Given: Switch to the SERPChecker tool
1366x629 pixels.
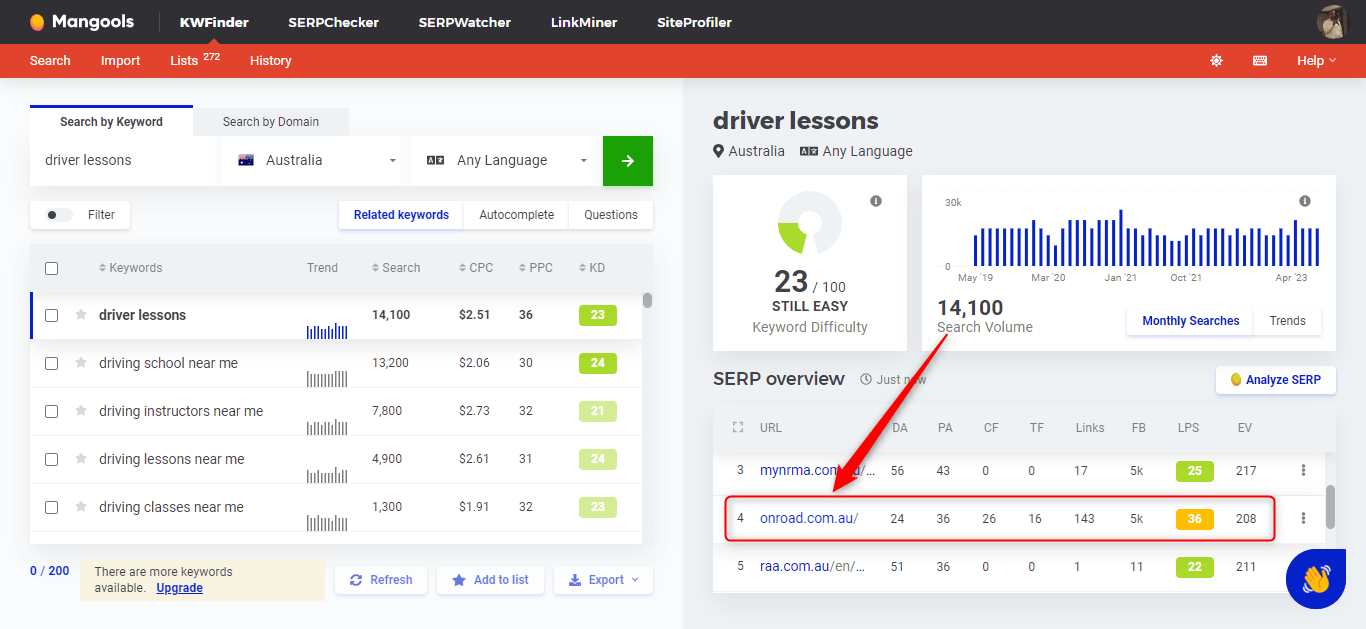Looking at the screenshot, I should point(333,22).
